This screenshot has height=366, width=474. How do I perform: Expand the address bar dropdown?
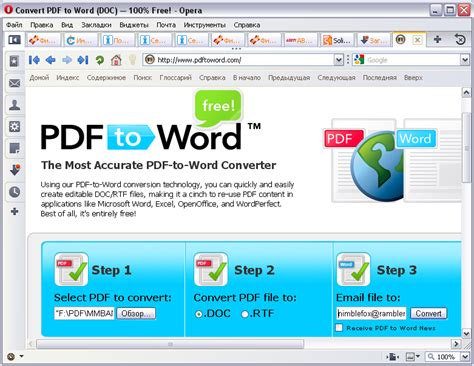(x=338, y=60)
